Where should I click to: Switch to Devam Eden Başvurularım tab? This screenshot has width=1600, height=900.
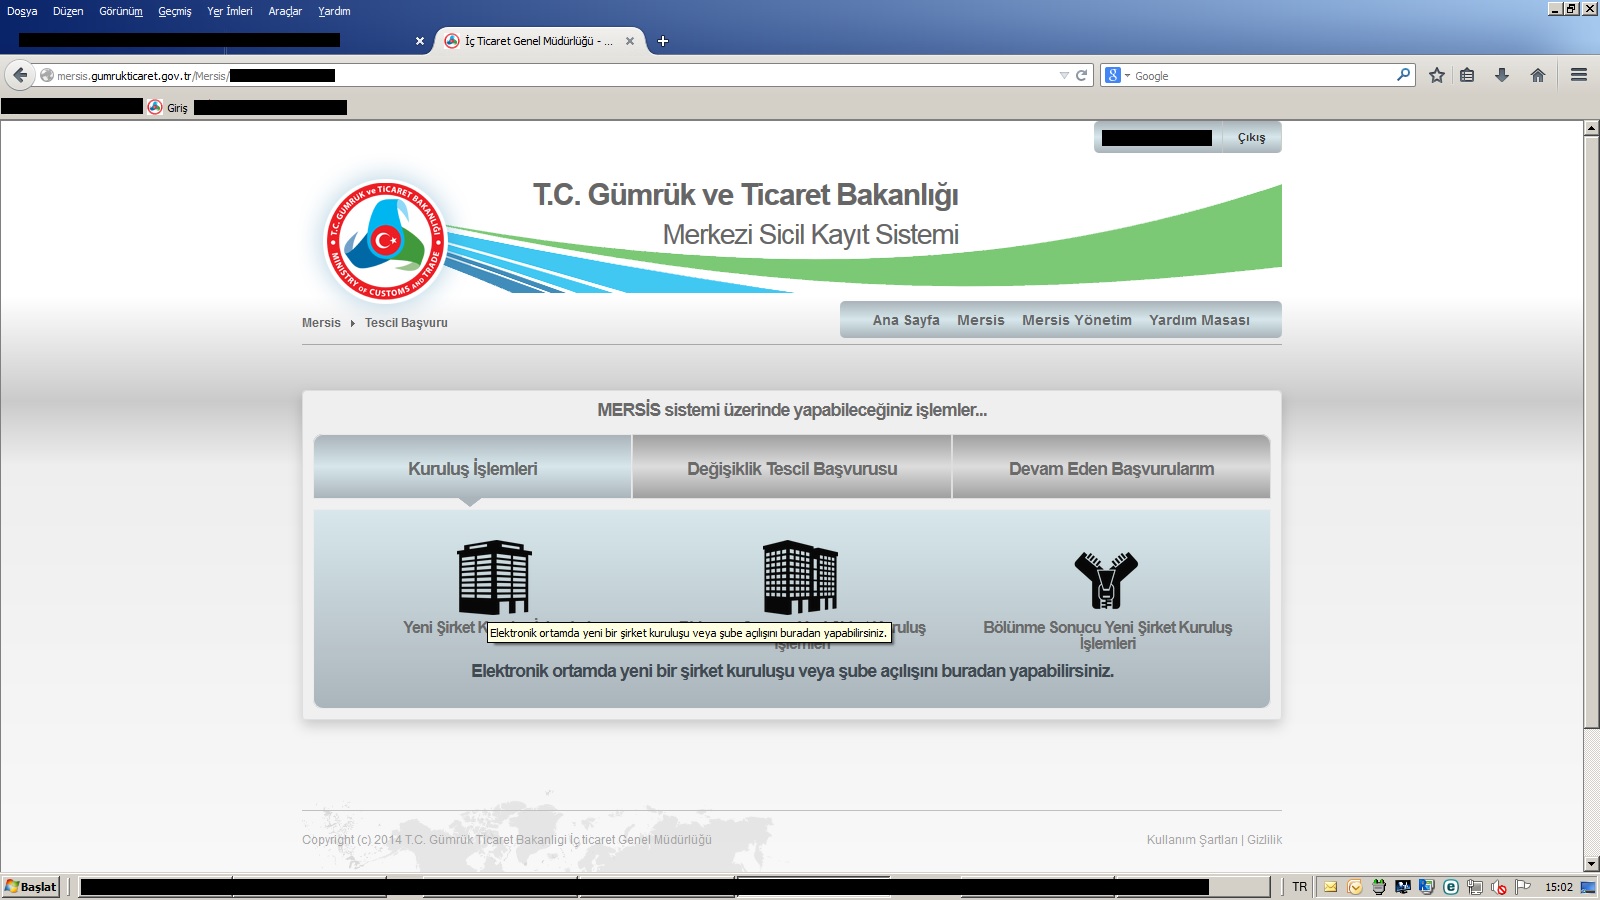(1111, 468)
